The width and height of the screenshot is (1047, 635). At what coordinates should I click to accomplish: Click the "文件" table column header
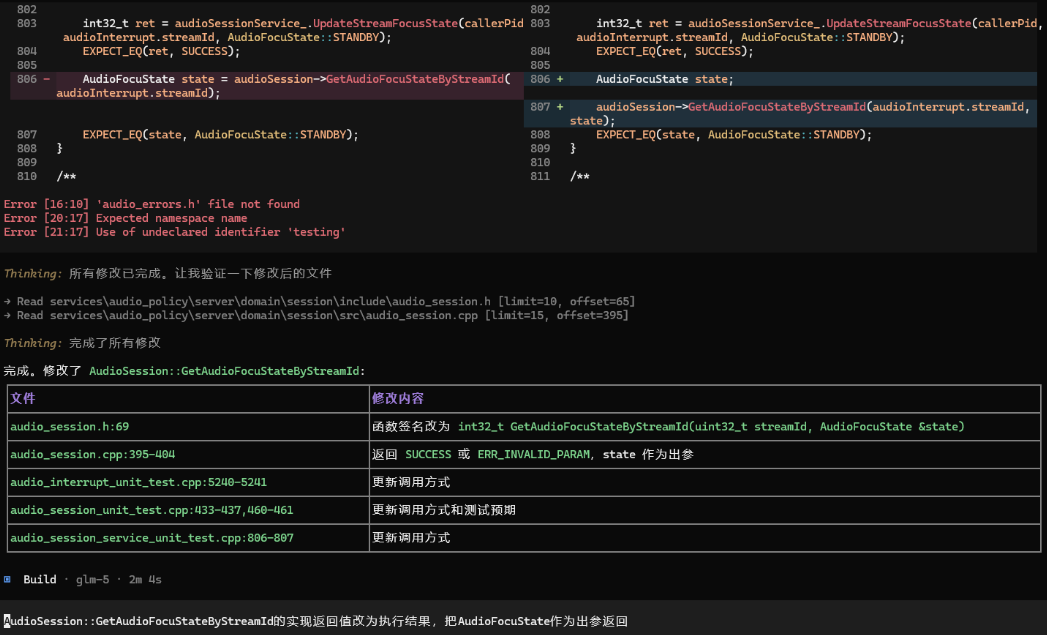click(188, 399)
